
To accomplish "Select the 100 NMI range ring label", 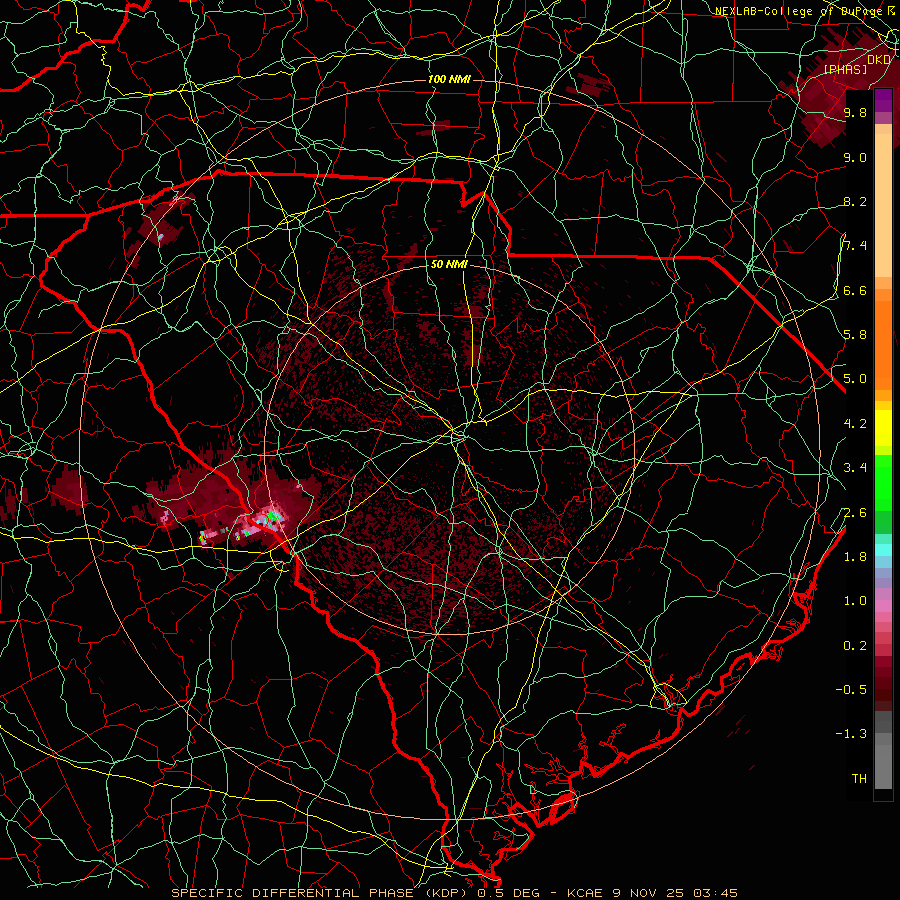I will pyautogui.click(x=449, y=79).
